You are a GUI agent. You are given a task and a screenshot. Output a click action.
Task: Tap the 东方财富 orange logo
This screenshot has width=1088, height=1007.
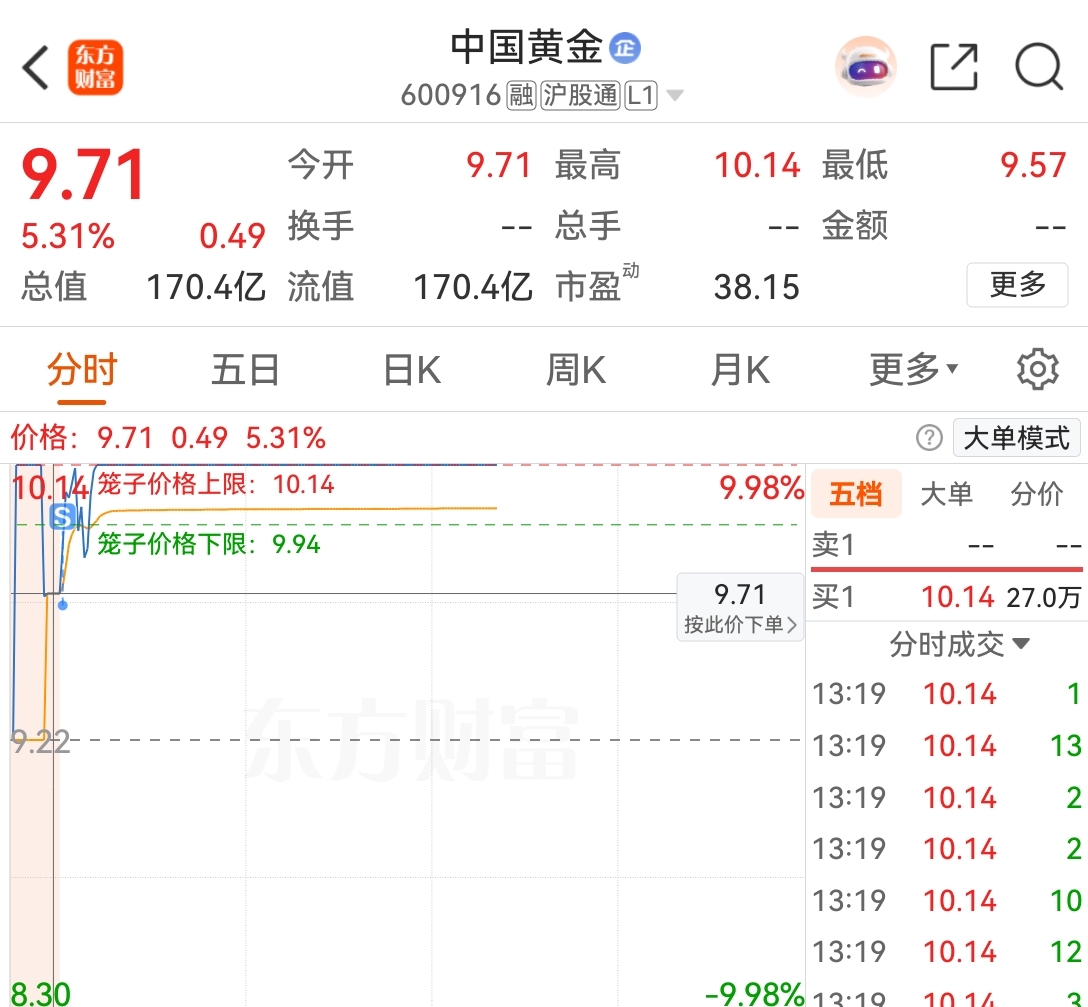95,67
